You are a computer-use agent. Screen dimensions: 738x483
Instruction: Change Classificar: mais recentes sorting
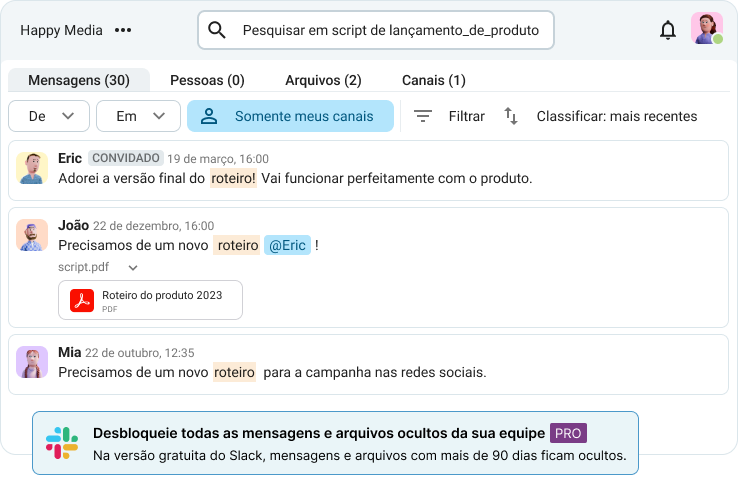point(617,116)
